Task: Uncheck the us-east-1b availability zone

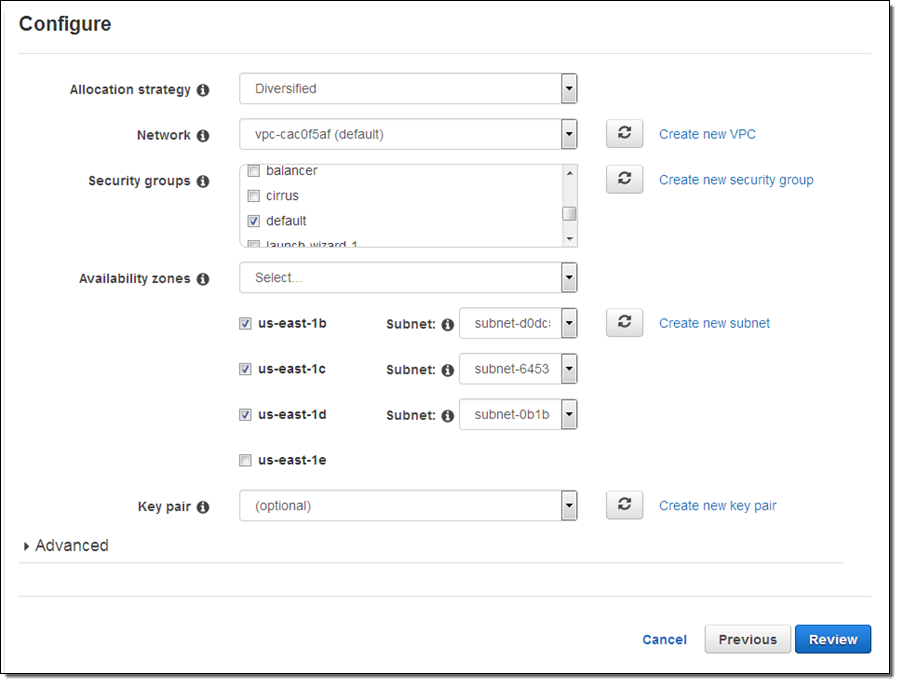Action: [245, 323]
